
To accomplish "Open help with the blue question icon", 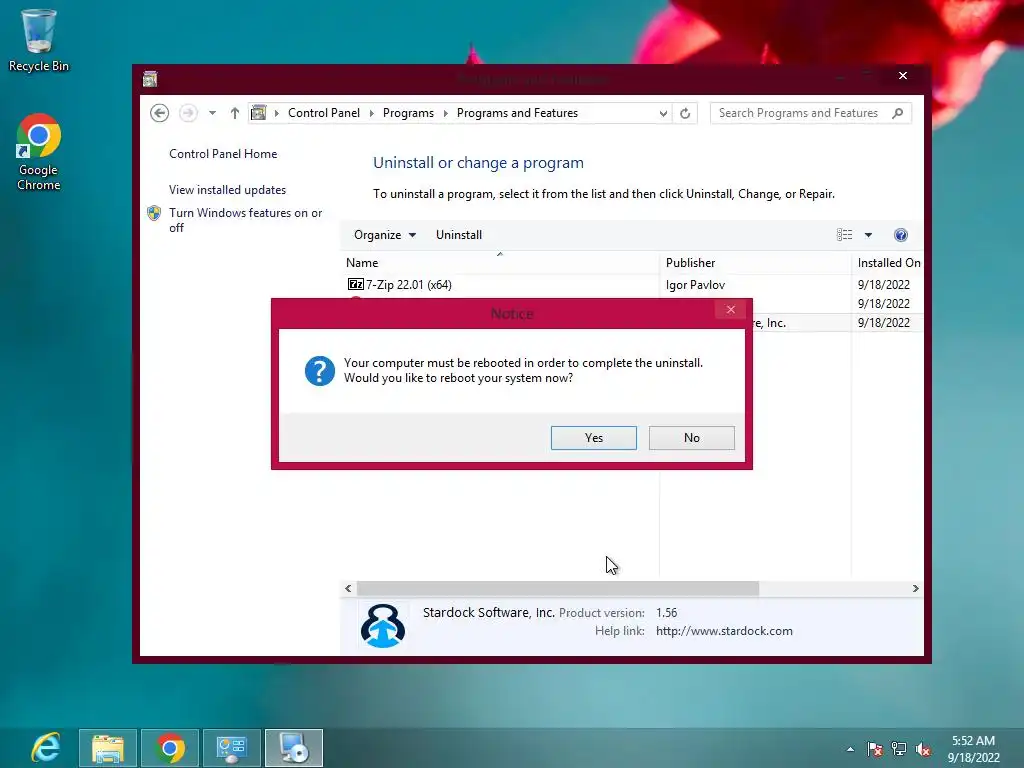I will (x=901, y=235).
